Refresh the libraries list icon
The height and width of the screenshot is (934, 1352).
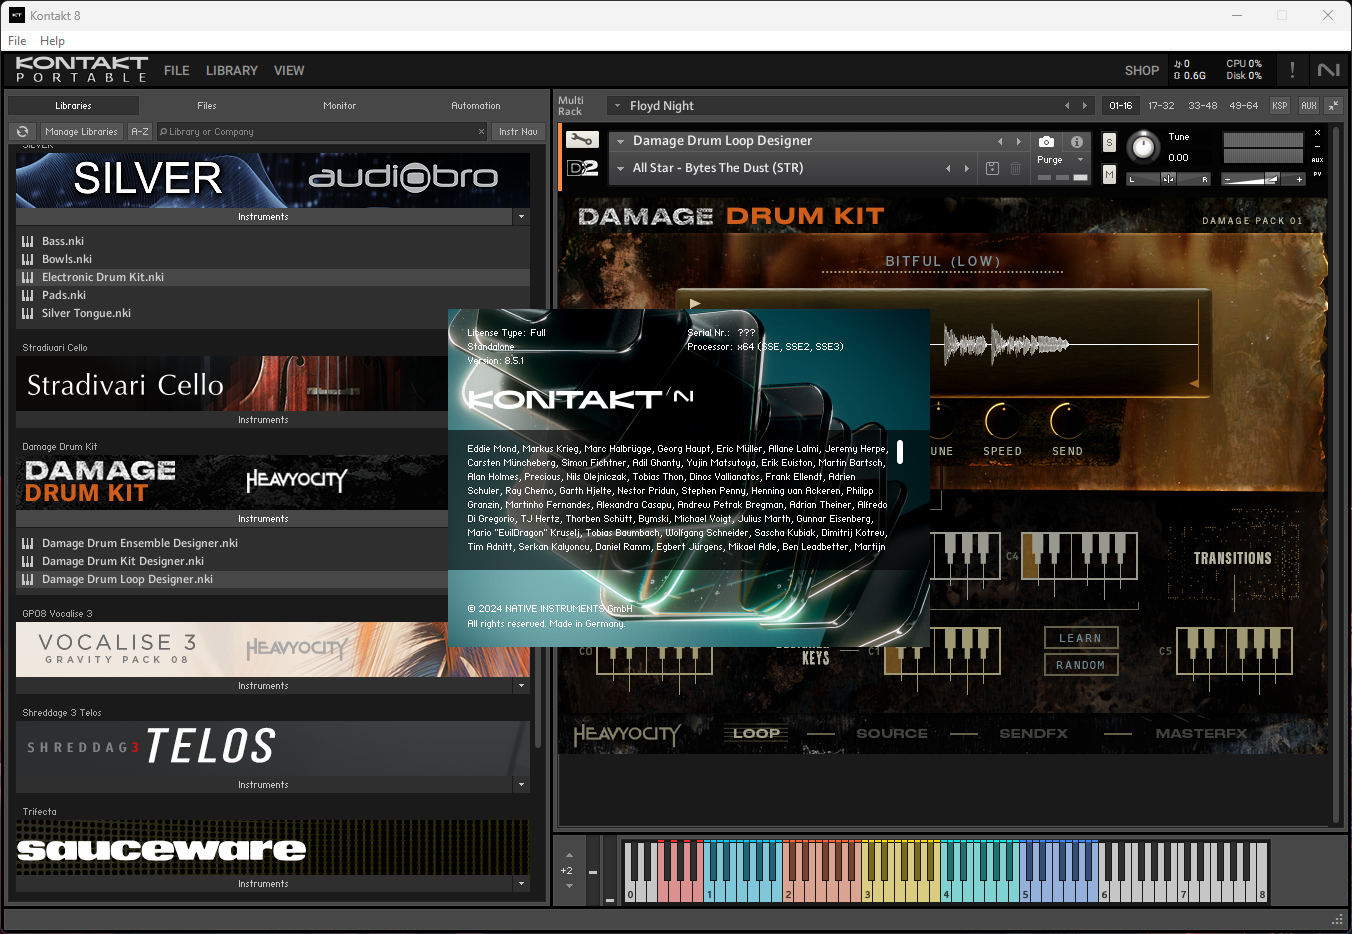pos(22,132)
